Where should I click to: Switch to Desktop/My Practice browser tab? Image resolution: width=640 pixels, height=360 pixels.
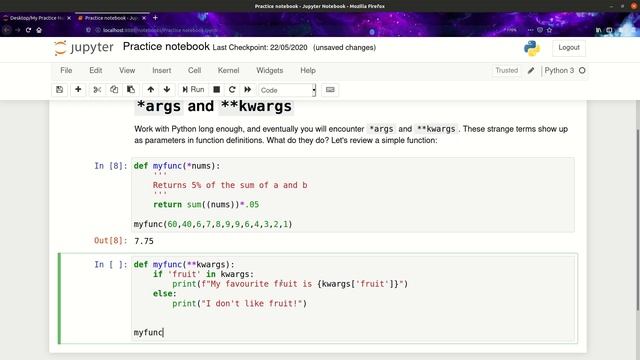click(36, 18)
